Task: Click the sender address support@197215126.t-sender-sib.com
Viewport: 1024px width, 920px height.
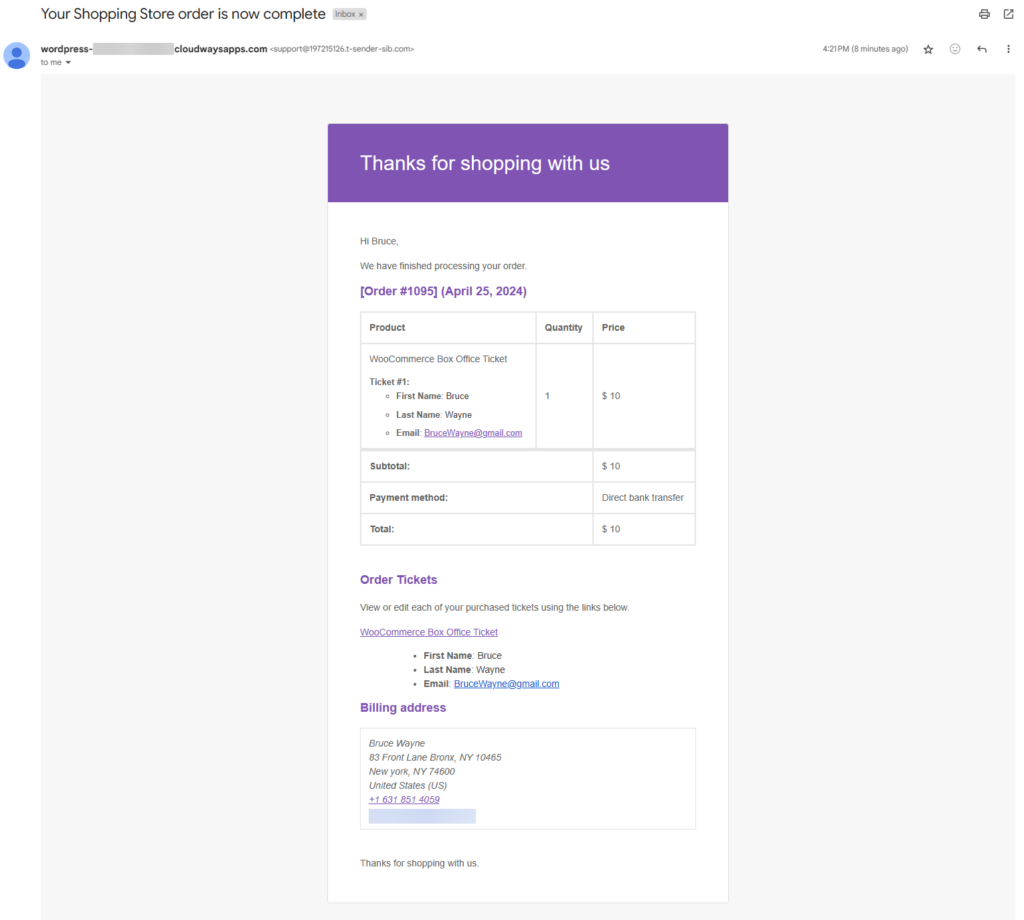Action: coord(342,49)
